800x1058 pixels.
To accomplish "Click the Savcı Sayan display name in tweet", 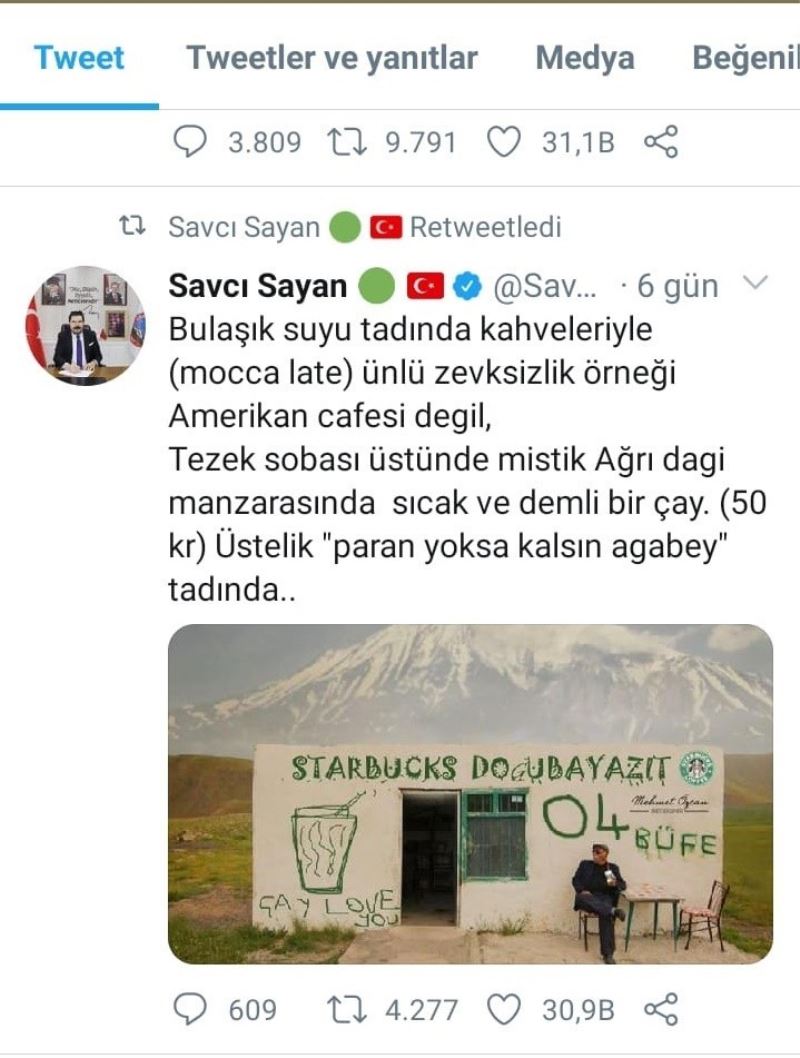I will [x=258, y=285].
